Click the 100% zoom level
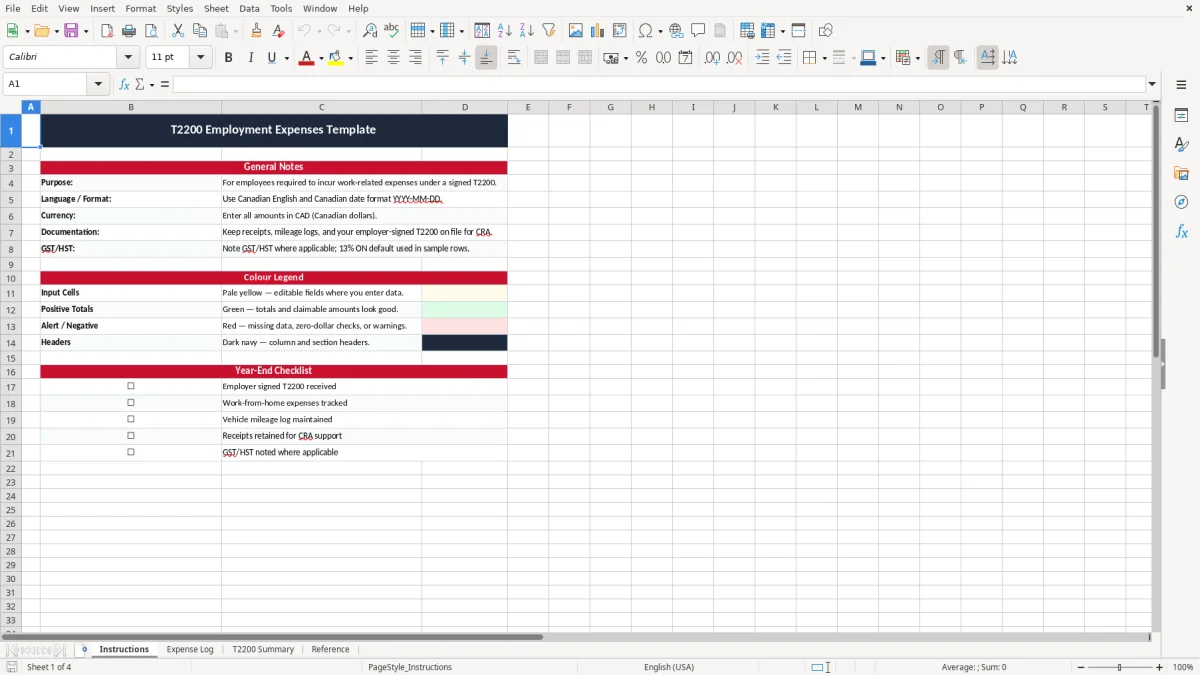1200x675 pixels. (x=1183, y=667)
